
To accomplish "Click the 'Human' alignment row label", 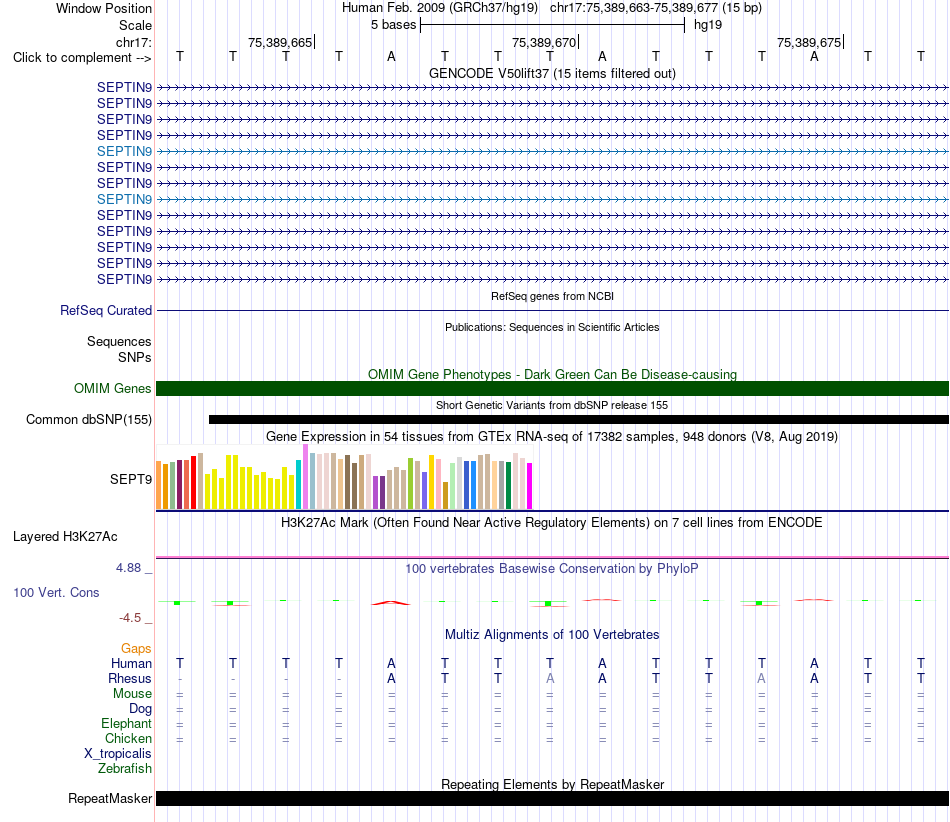I will pyautogui.click(x=131, y=663).
